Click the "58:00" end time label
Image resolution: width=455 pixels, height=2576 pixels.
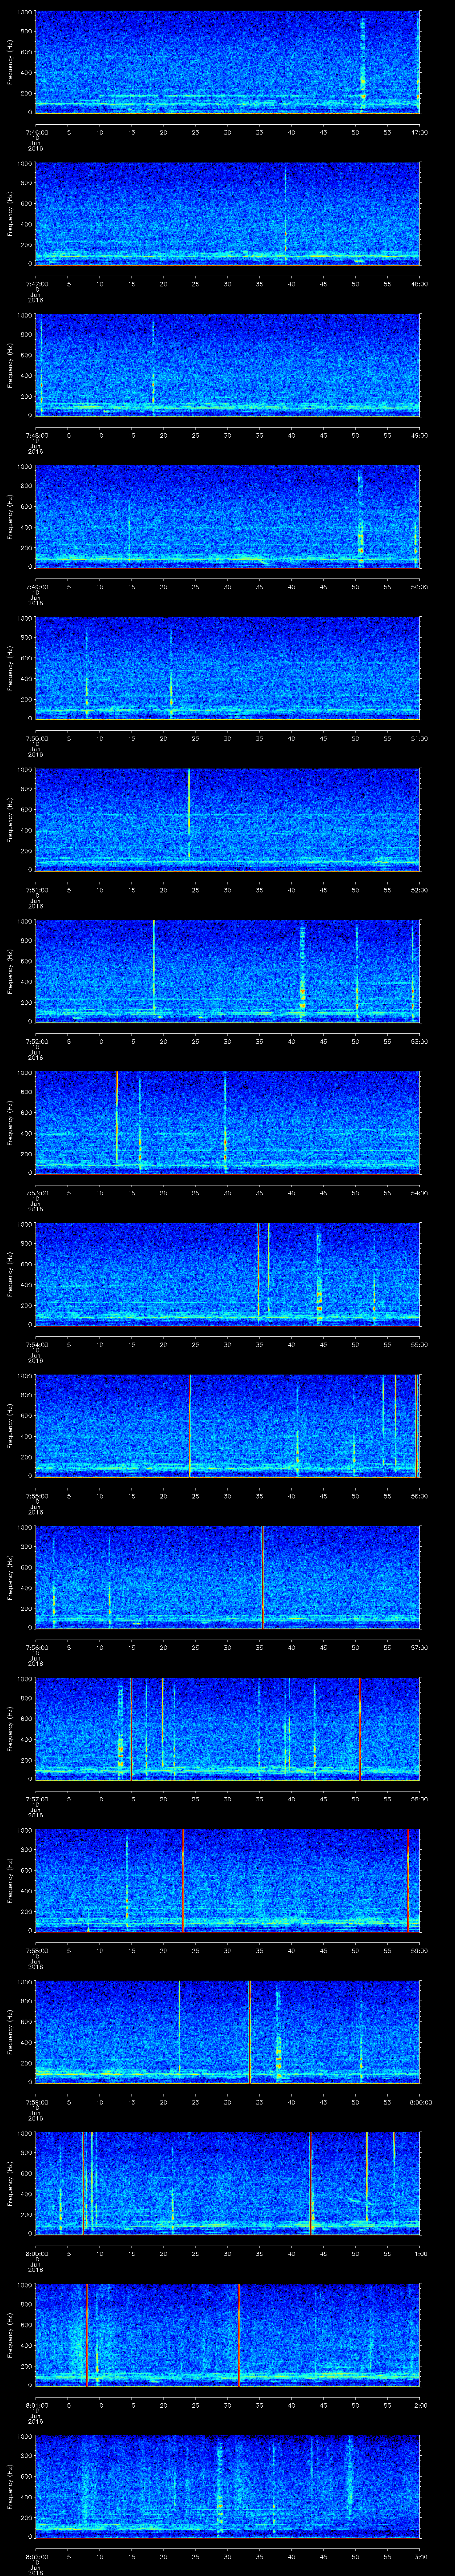(x=419, y=1799)
